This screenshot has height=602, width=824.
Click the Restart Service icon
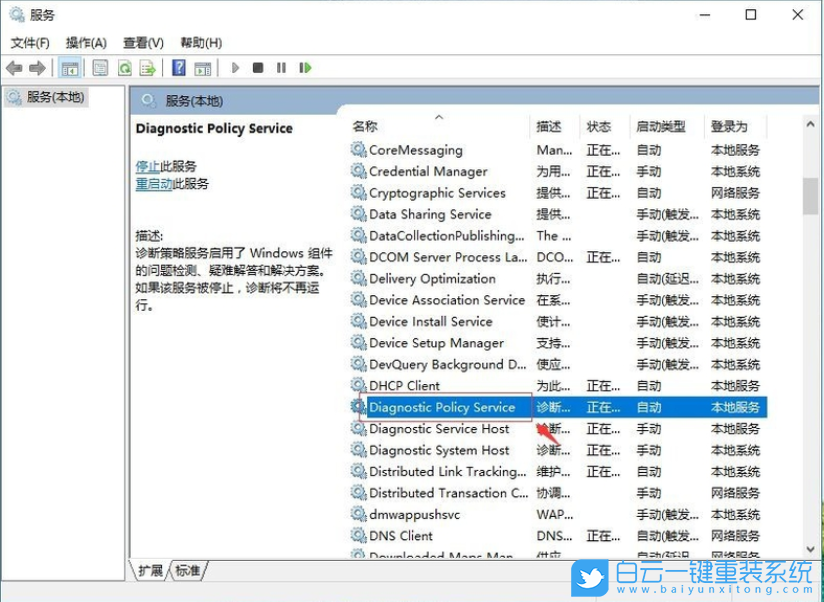tap(305, 68)
